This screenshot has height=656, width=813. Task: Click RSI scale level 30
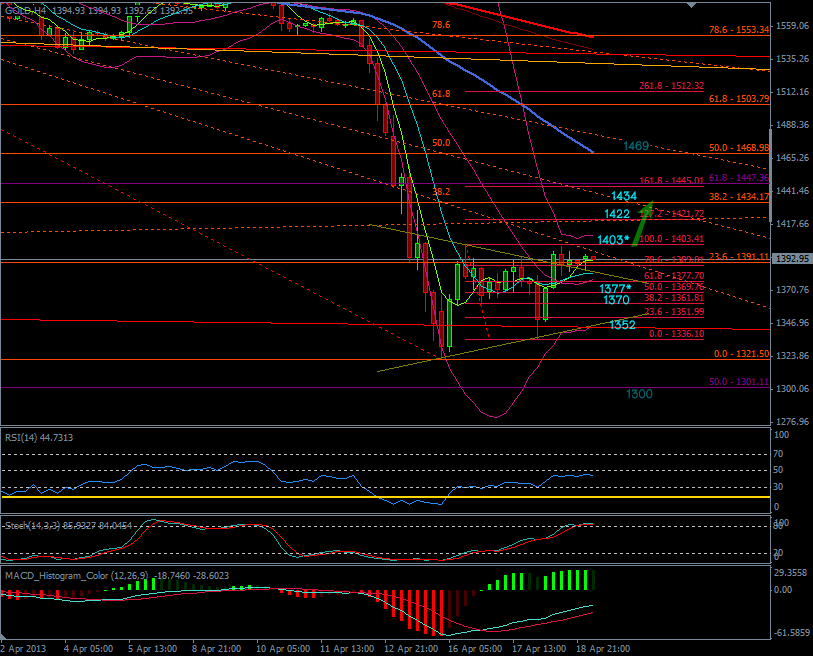coord(778,486)
